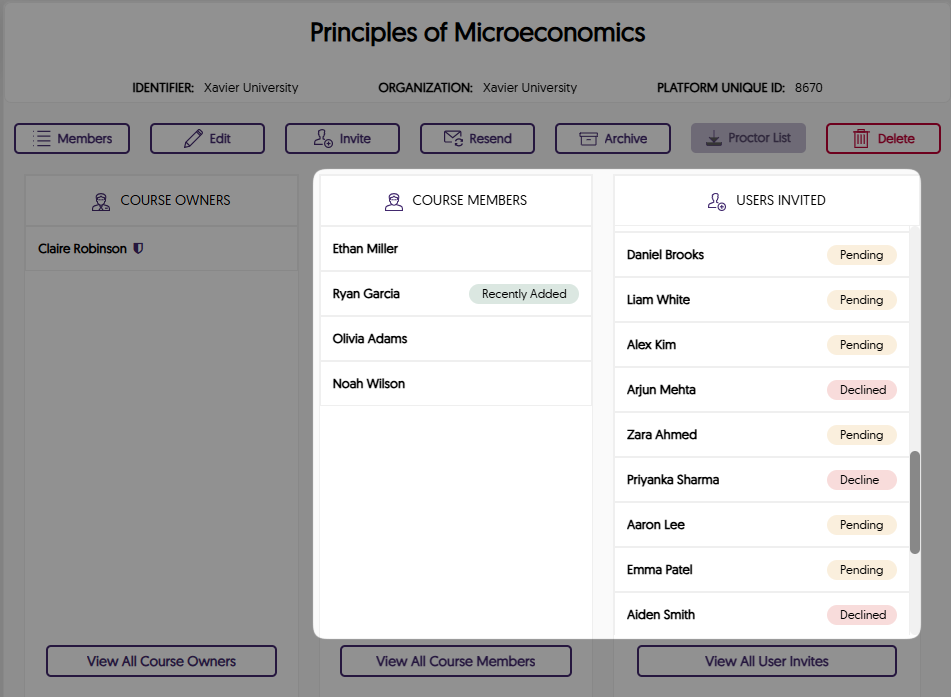Click the Proctor List download icon
Viewport: 951px width, 697px height.
point(715,138)
